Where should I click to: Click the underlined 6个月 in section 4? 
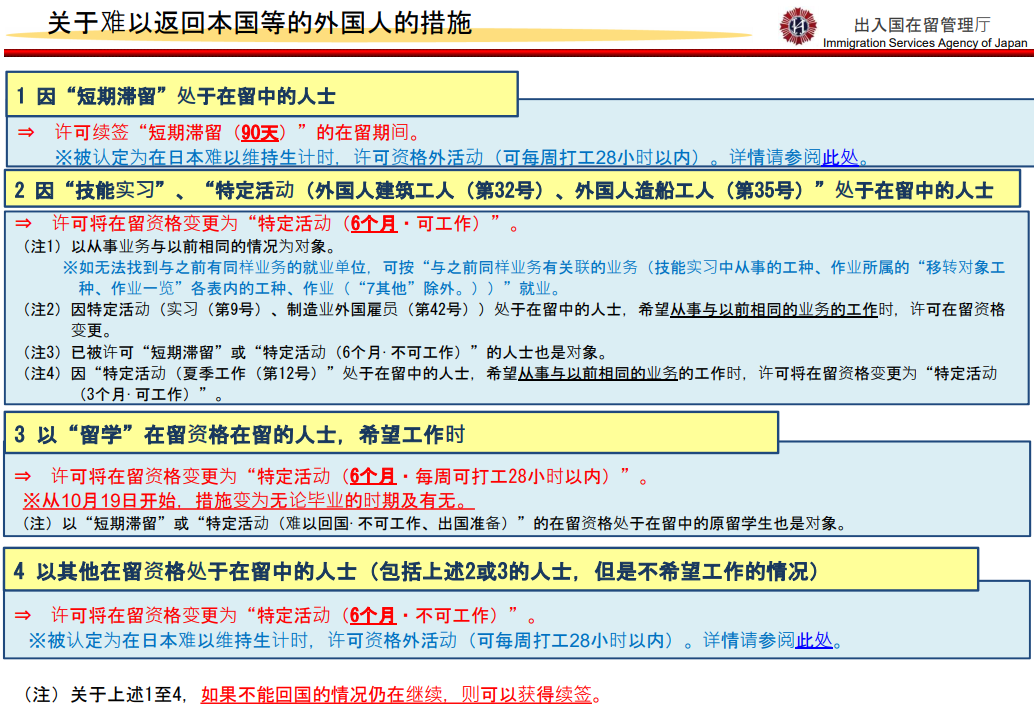point(373,615)
